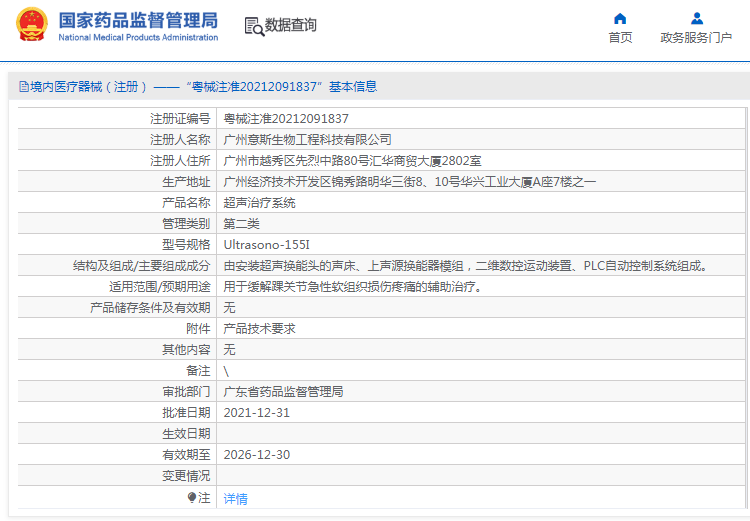The image size is (750, 521).
Task: Click the 数据查询 magnifier document icon
Action: click(x=253, y=26)
